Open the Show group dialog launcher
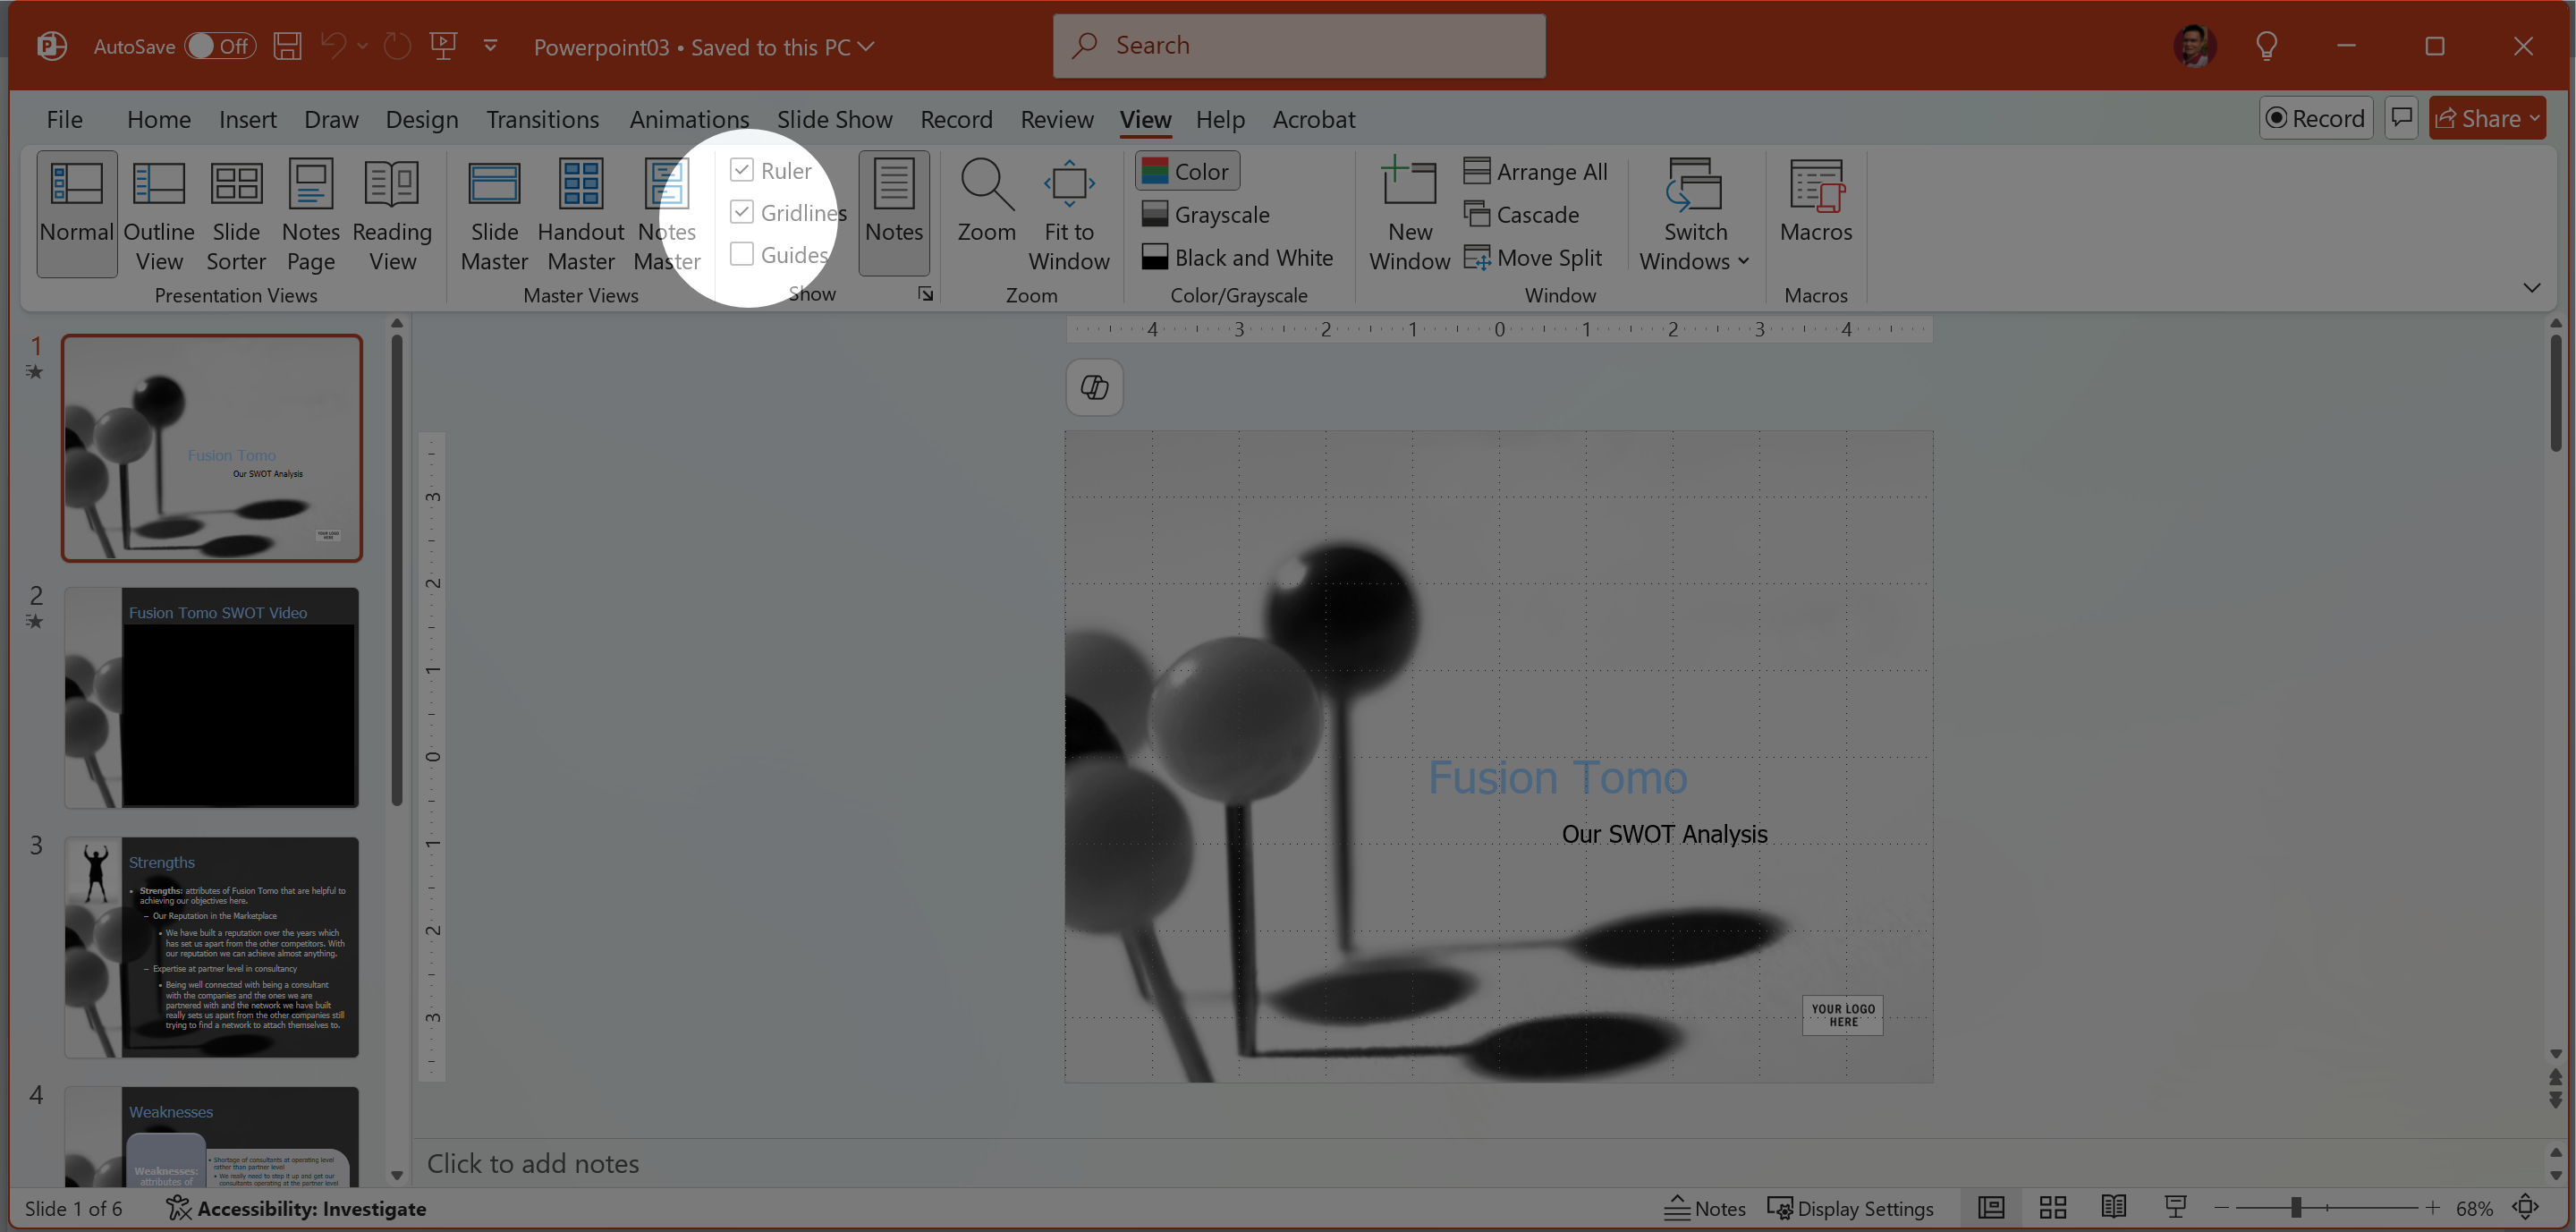The width and height of the screenshot is (2576, 1232). point(926,294)
